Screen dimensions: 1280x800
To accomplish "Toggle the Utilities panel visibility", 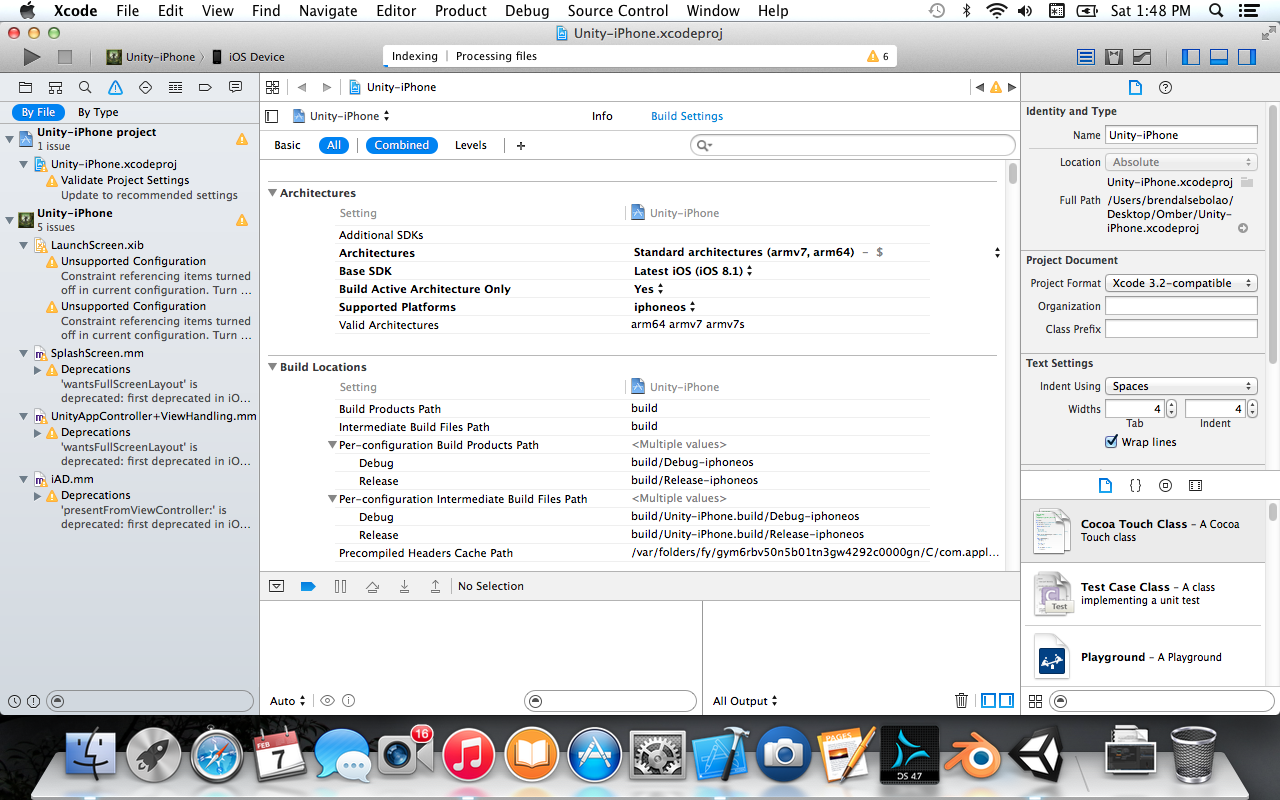I will 1246,57.
